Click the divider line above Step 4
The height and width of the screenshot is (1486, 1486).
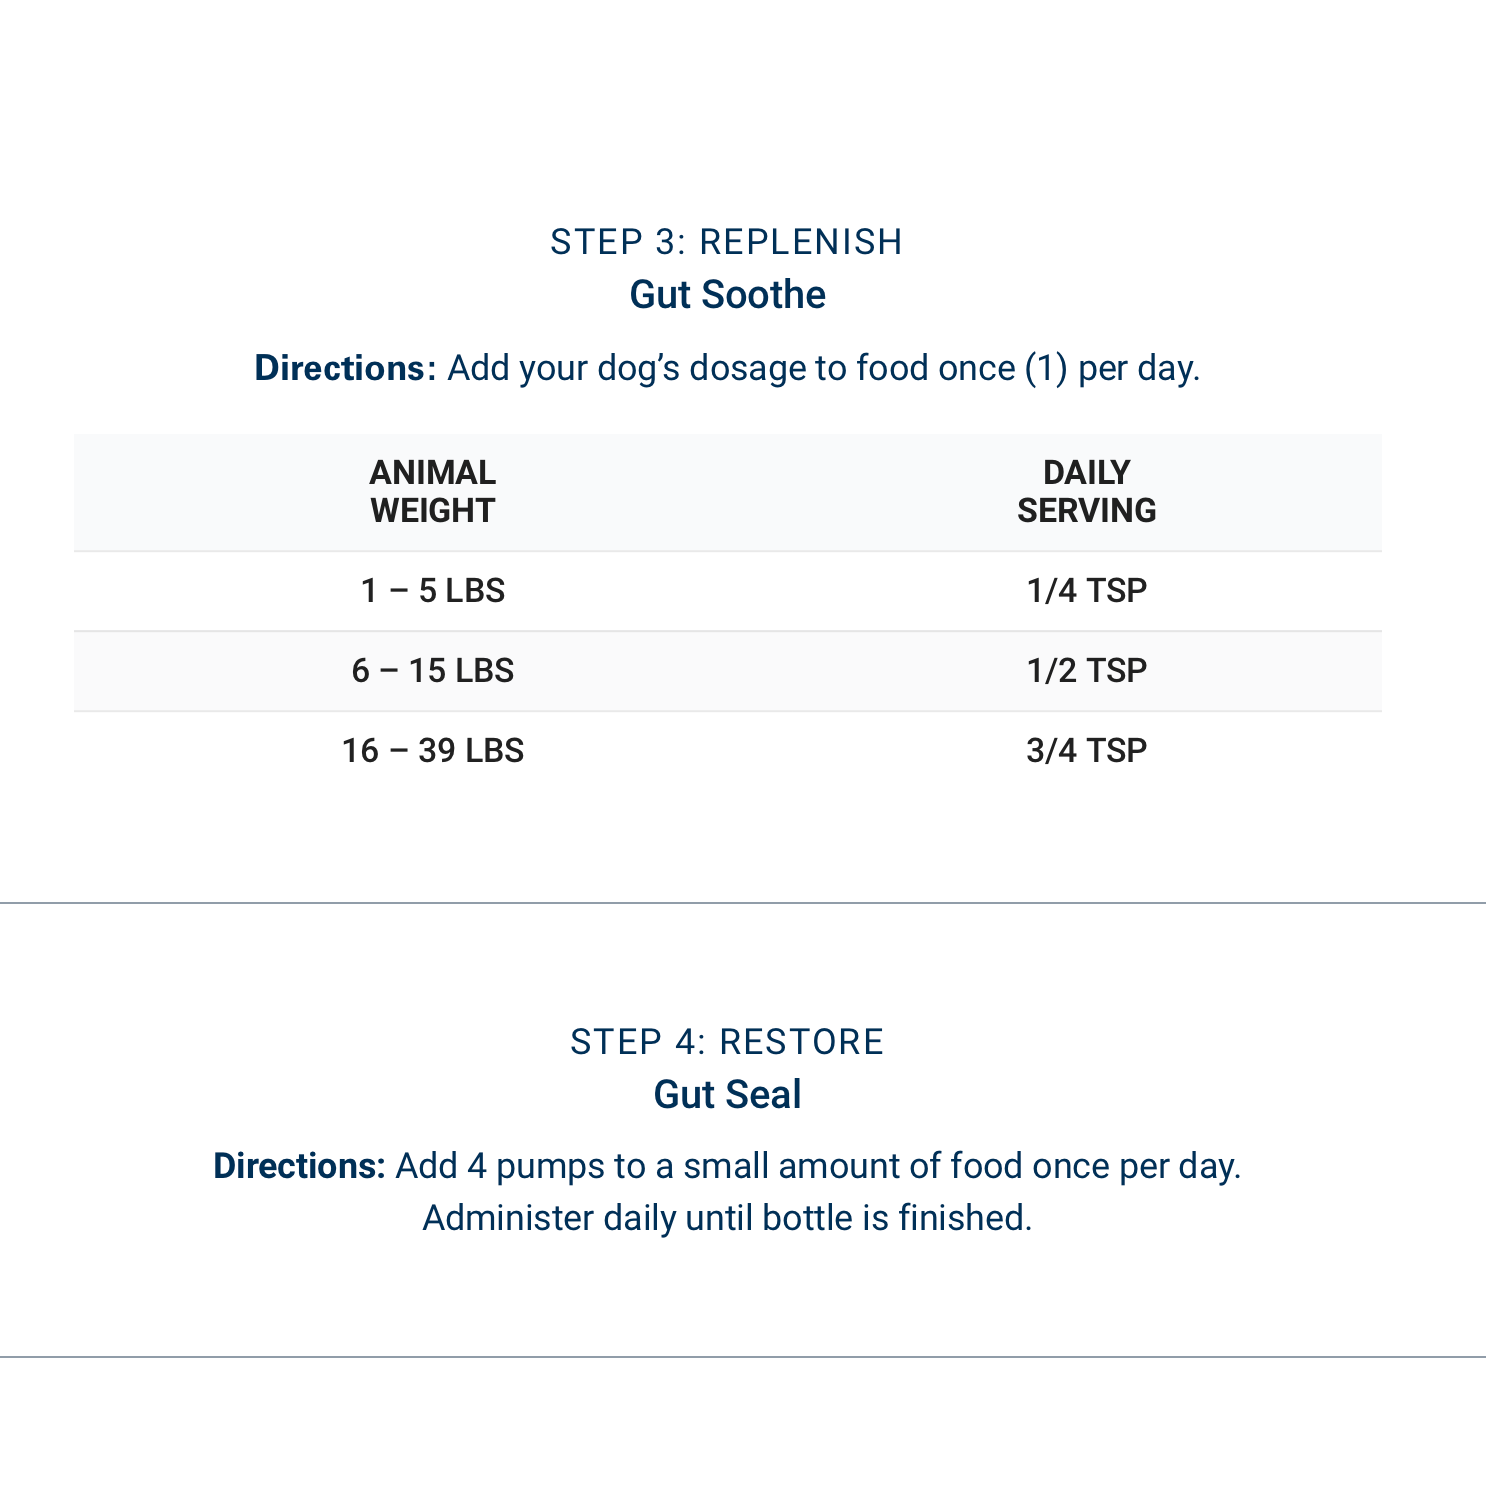click(743, 903)
